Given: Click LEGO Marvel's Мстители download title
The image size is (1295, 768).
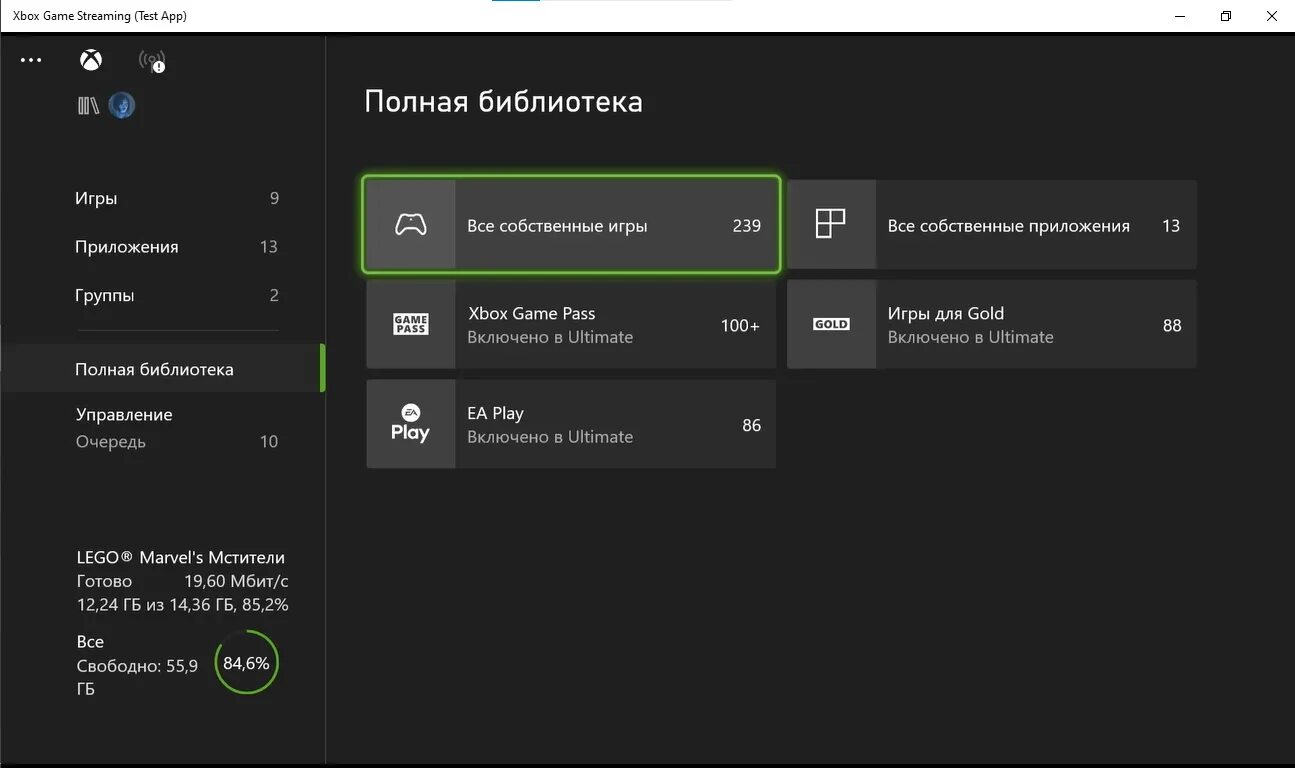Looking at the screenshot, I should coord(181,557).
